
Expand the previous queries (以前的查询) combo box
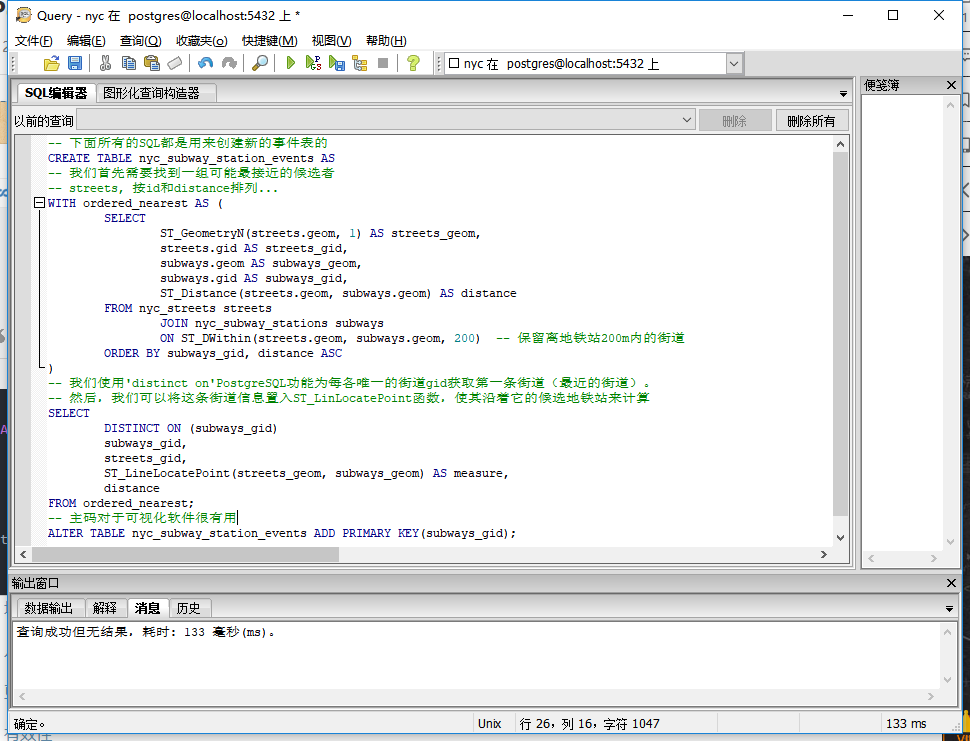[x=687, y=120]
